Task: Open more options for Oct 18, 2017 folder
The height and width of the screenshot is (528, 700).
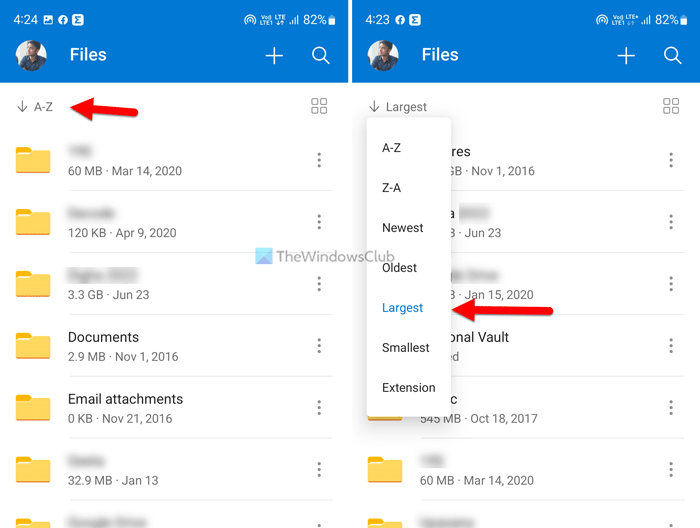Action: 671,407
